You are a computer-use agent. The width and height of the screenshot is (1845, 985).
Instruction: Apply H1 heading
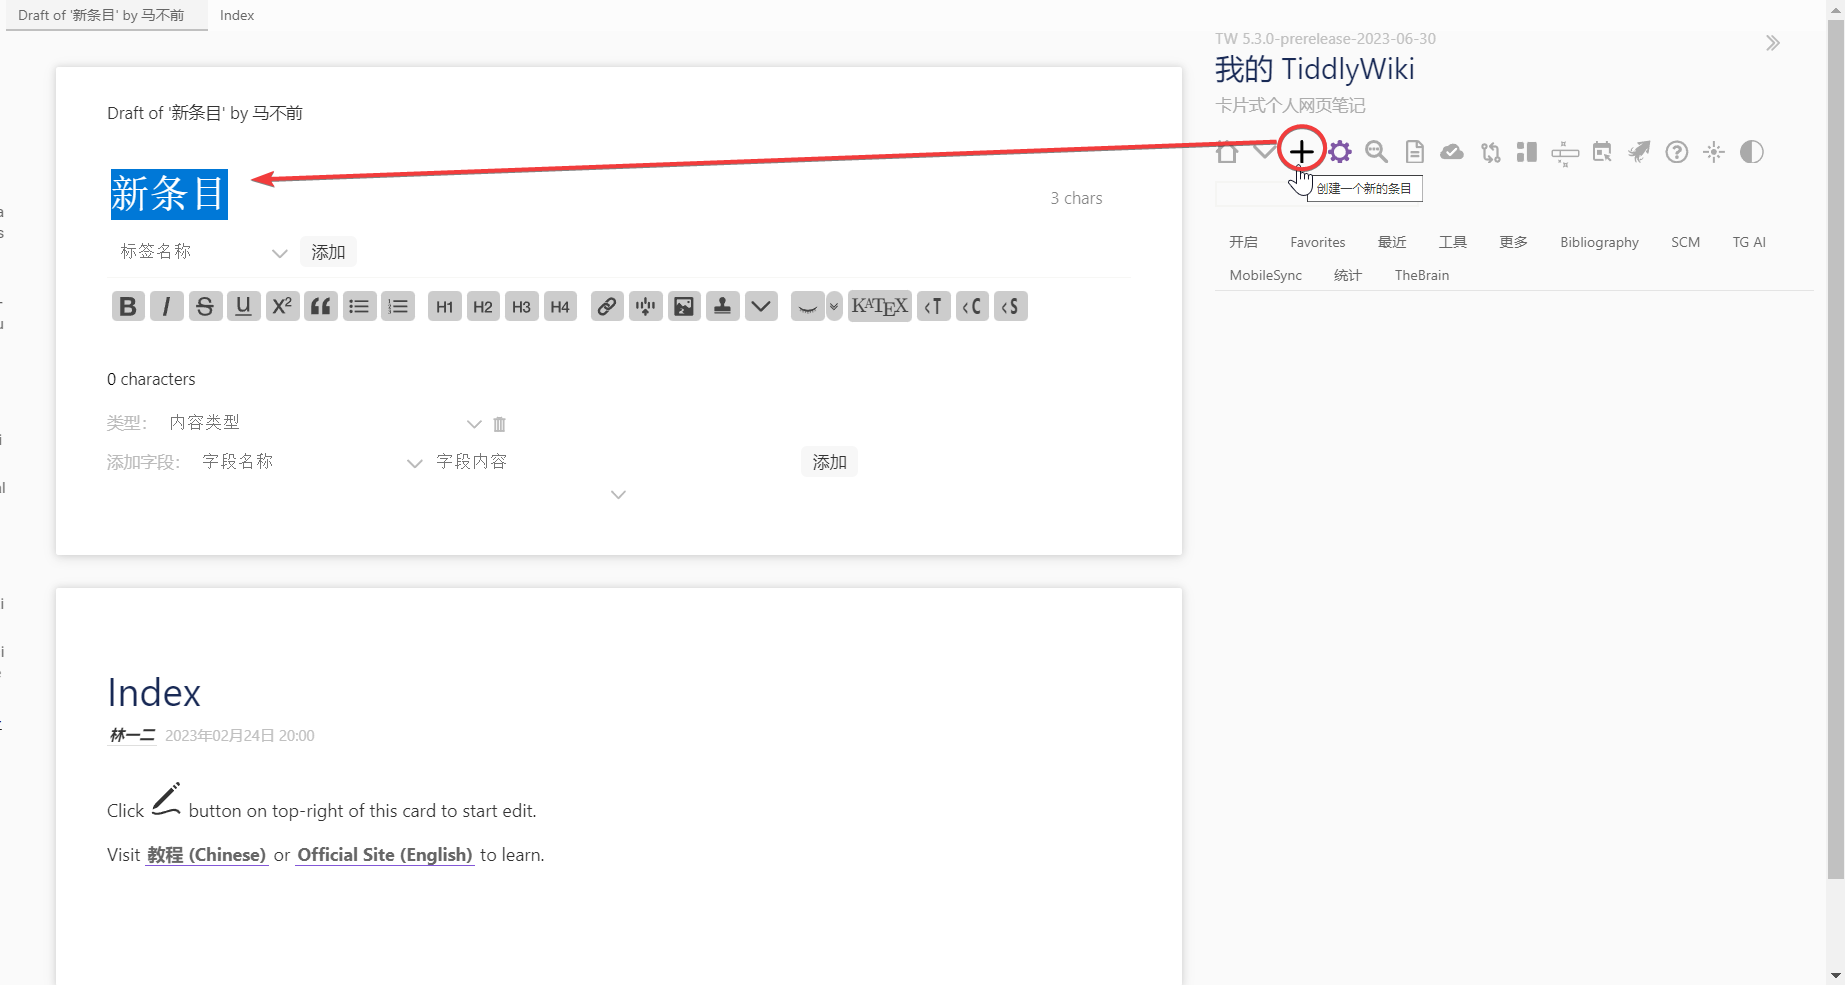tap(444, 306)
